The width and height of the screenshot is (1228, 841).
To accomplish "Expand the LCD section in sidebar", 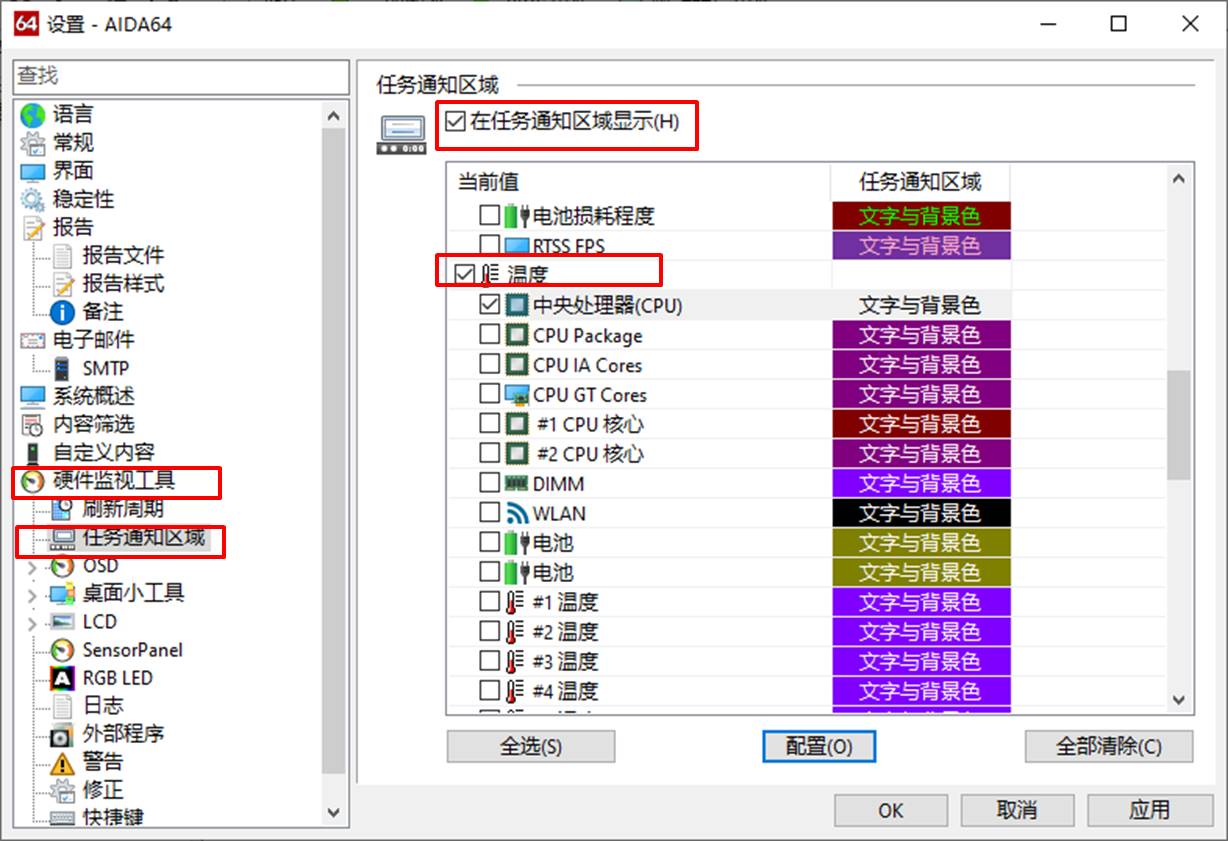I will (31, 621).
